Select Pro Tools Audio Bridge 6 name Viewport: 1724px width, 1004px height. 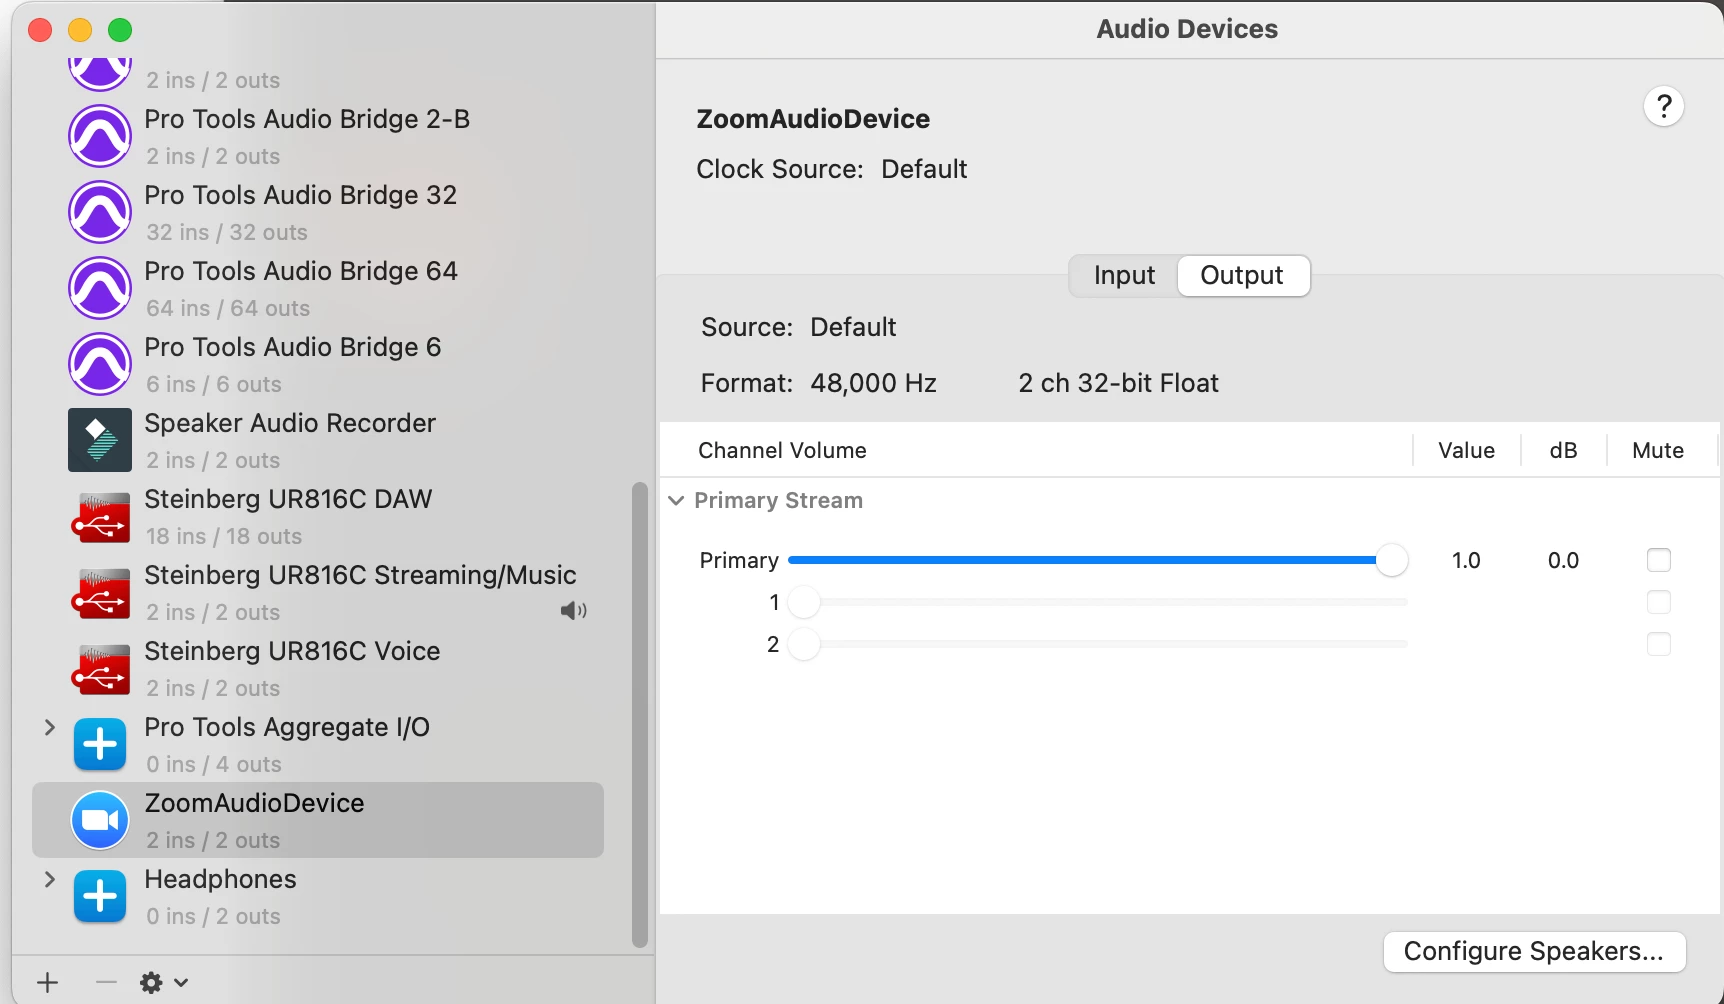[293, 347]
